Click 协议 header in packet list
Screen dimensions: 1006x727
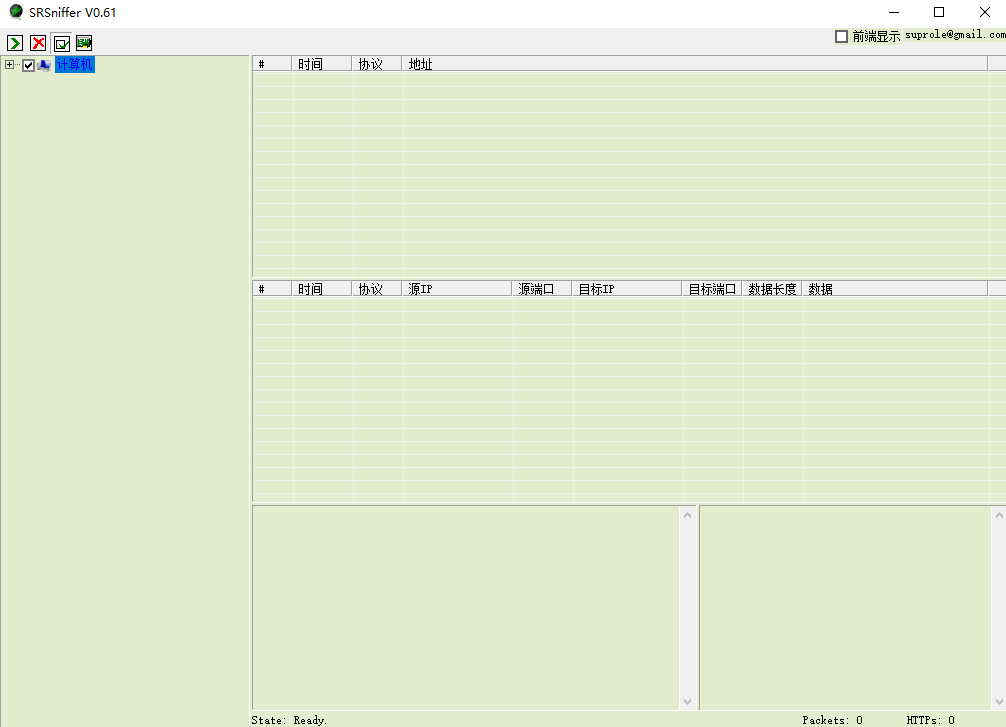(377, 289)
